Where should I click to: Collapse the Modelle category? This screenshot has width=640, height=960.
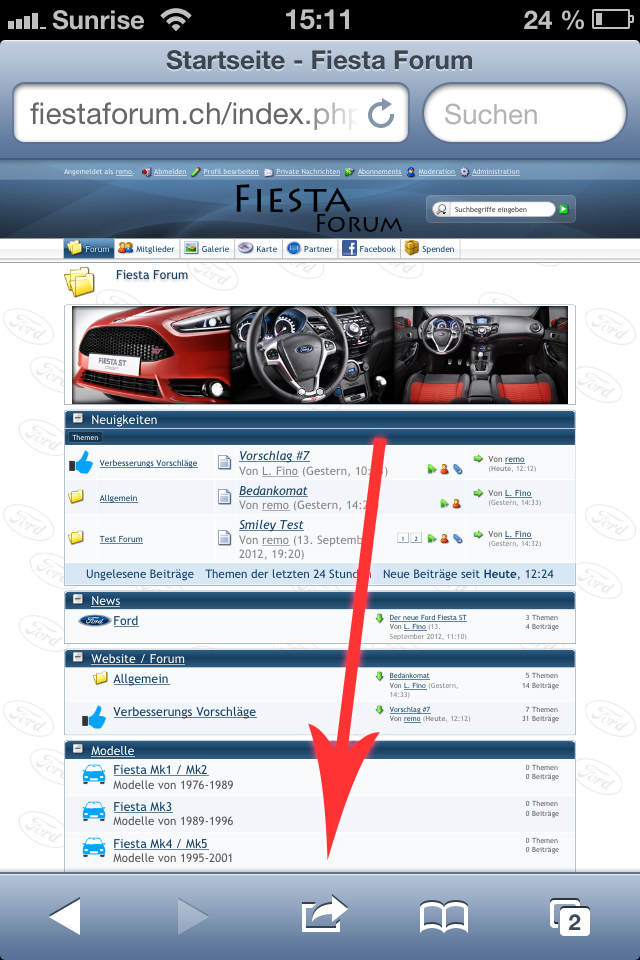pyautogui.click(x=76, y=750)
